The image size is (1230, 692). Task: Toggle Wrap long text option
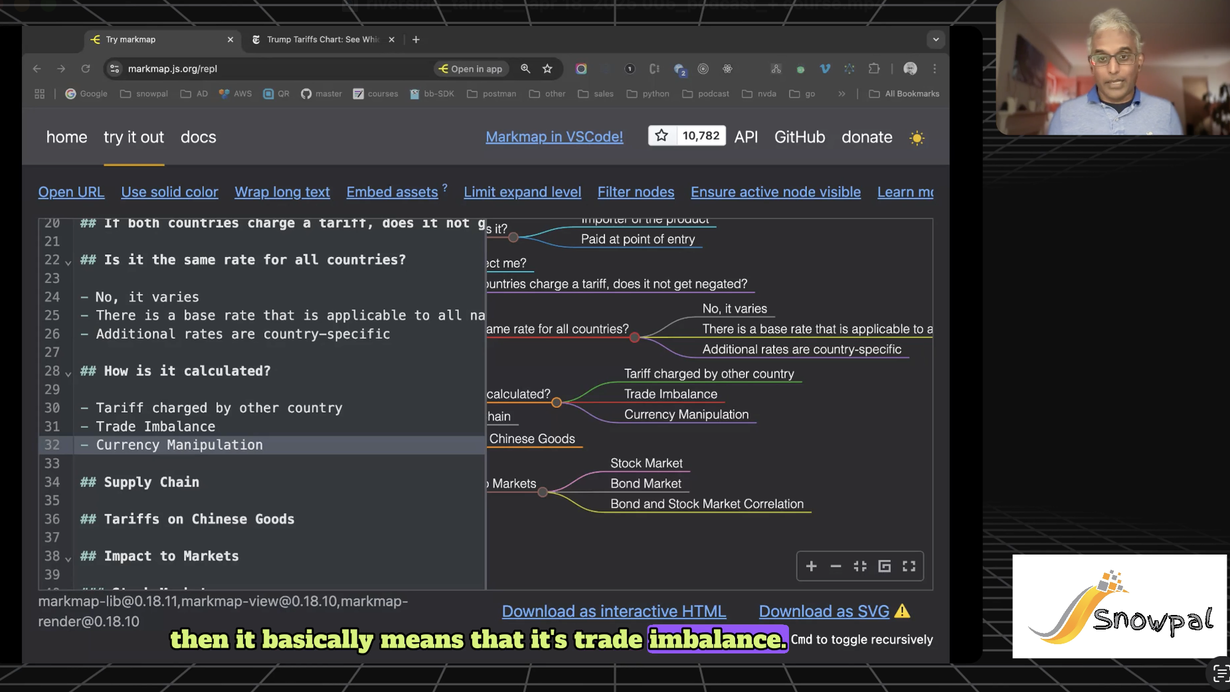282,192
